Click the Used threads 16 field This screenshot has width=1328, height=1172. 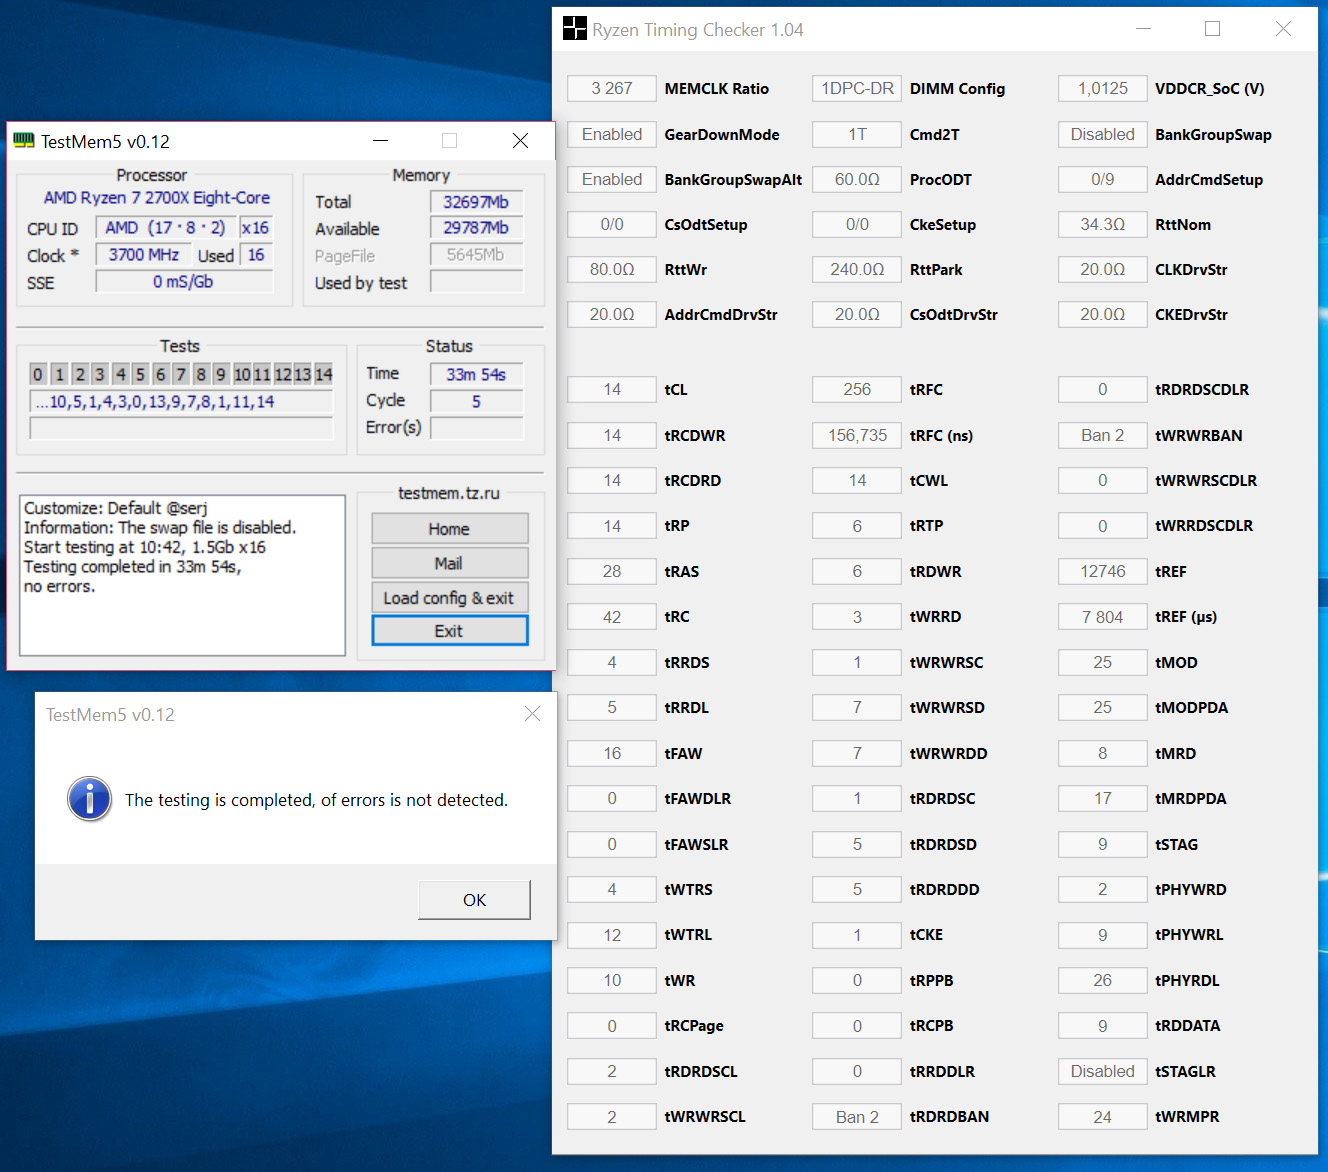[256, 255]
